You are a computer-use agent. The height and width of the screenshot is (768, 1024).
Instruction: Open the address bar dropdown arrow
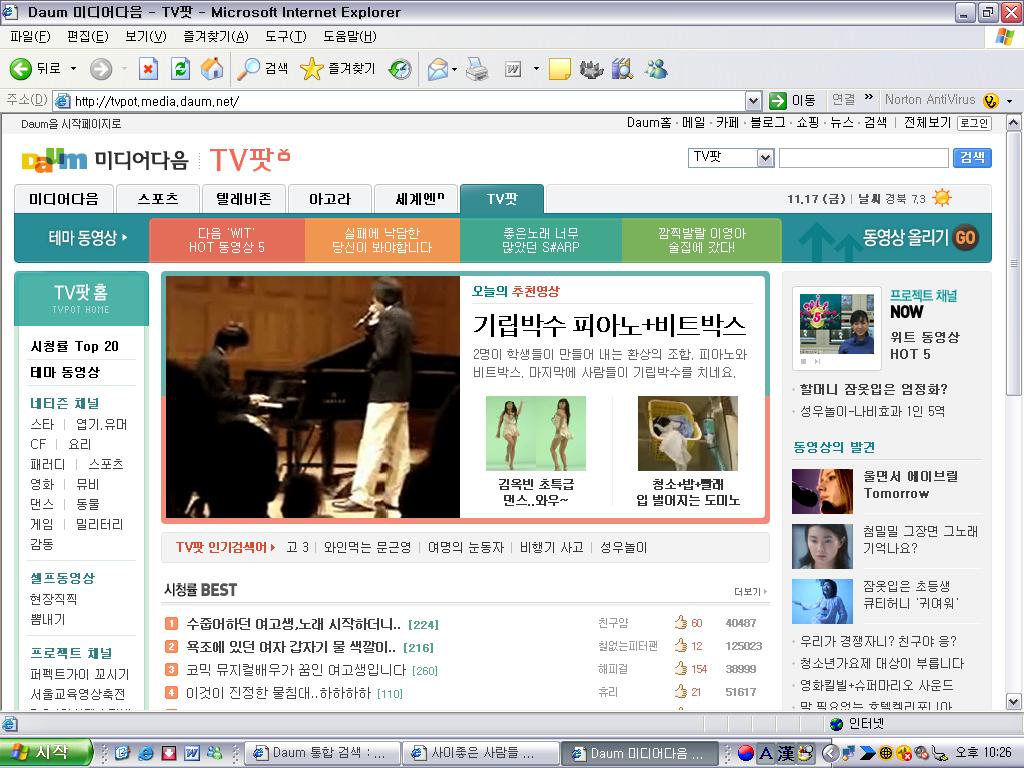[754, 101]
